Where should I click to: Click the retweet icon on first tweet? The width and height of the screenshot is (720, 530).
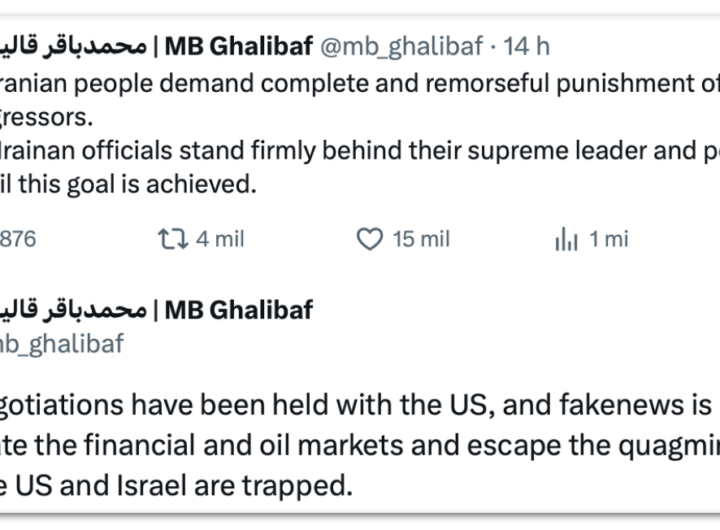coord(170,239)
